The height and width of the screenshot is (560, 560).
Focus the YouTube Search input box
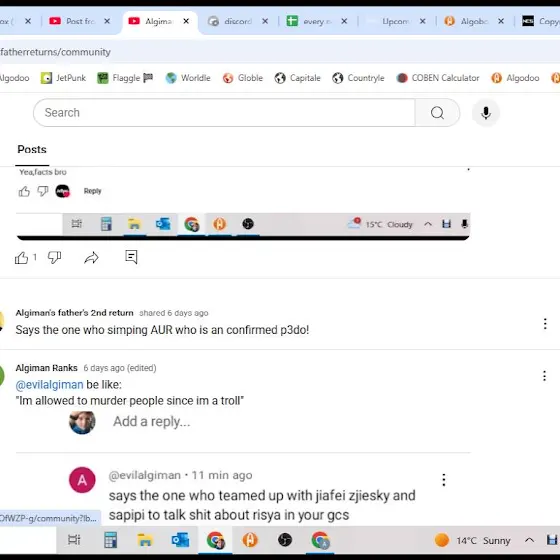coord(224,113)
